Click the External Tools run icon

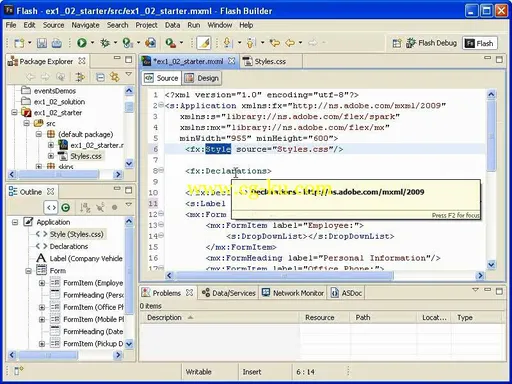(171, 43)
